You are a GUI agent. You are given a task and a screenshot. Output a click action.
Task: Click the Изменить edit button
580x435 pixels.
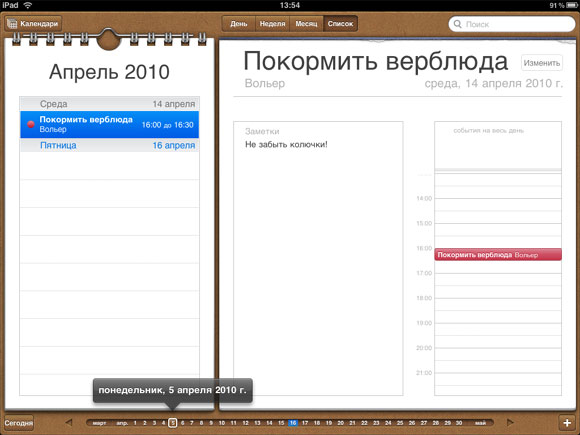coord(542,63)
